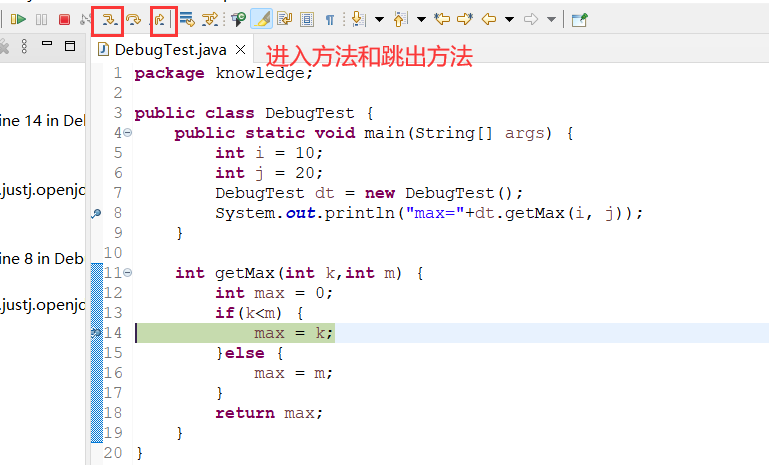Navigate Back in editor history
The width and height of the screenshot is (769, 465).
pos(488,20)
